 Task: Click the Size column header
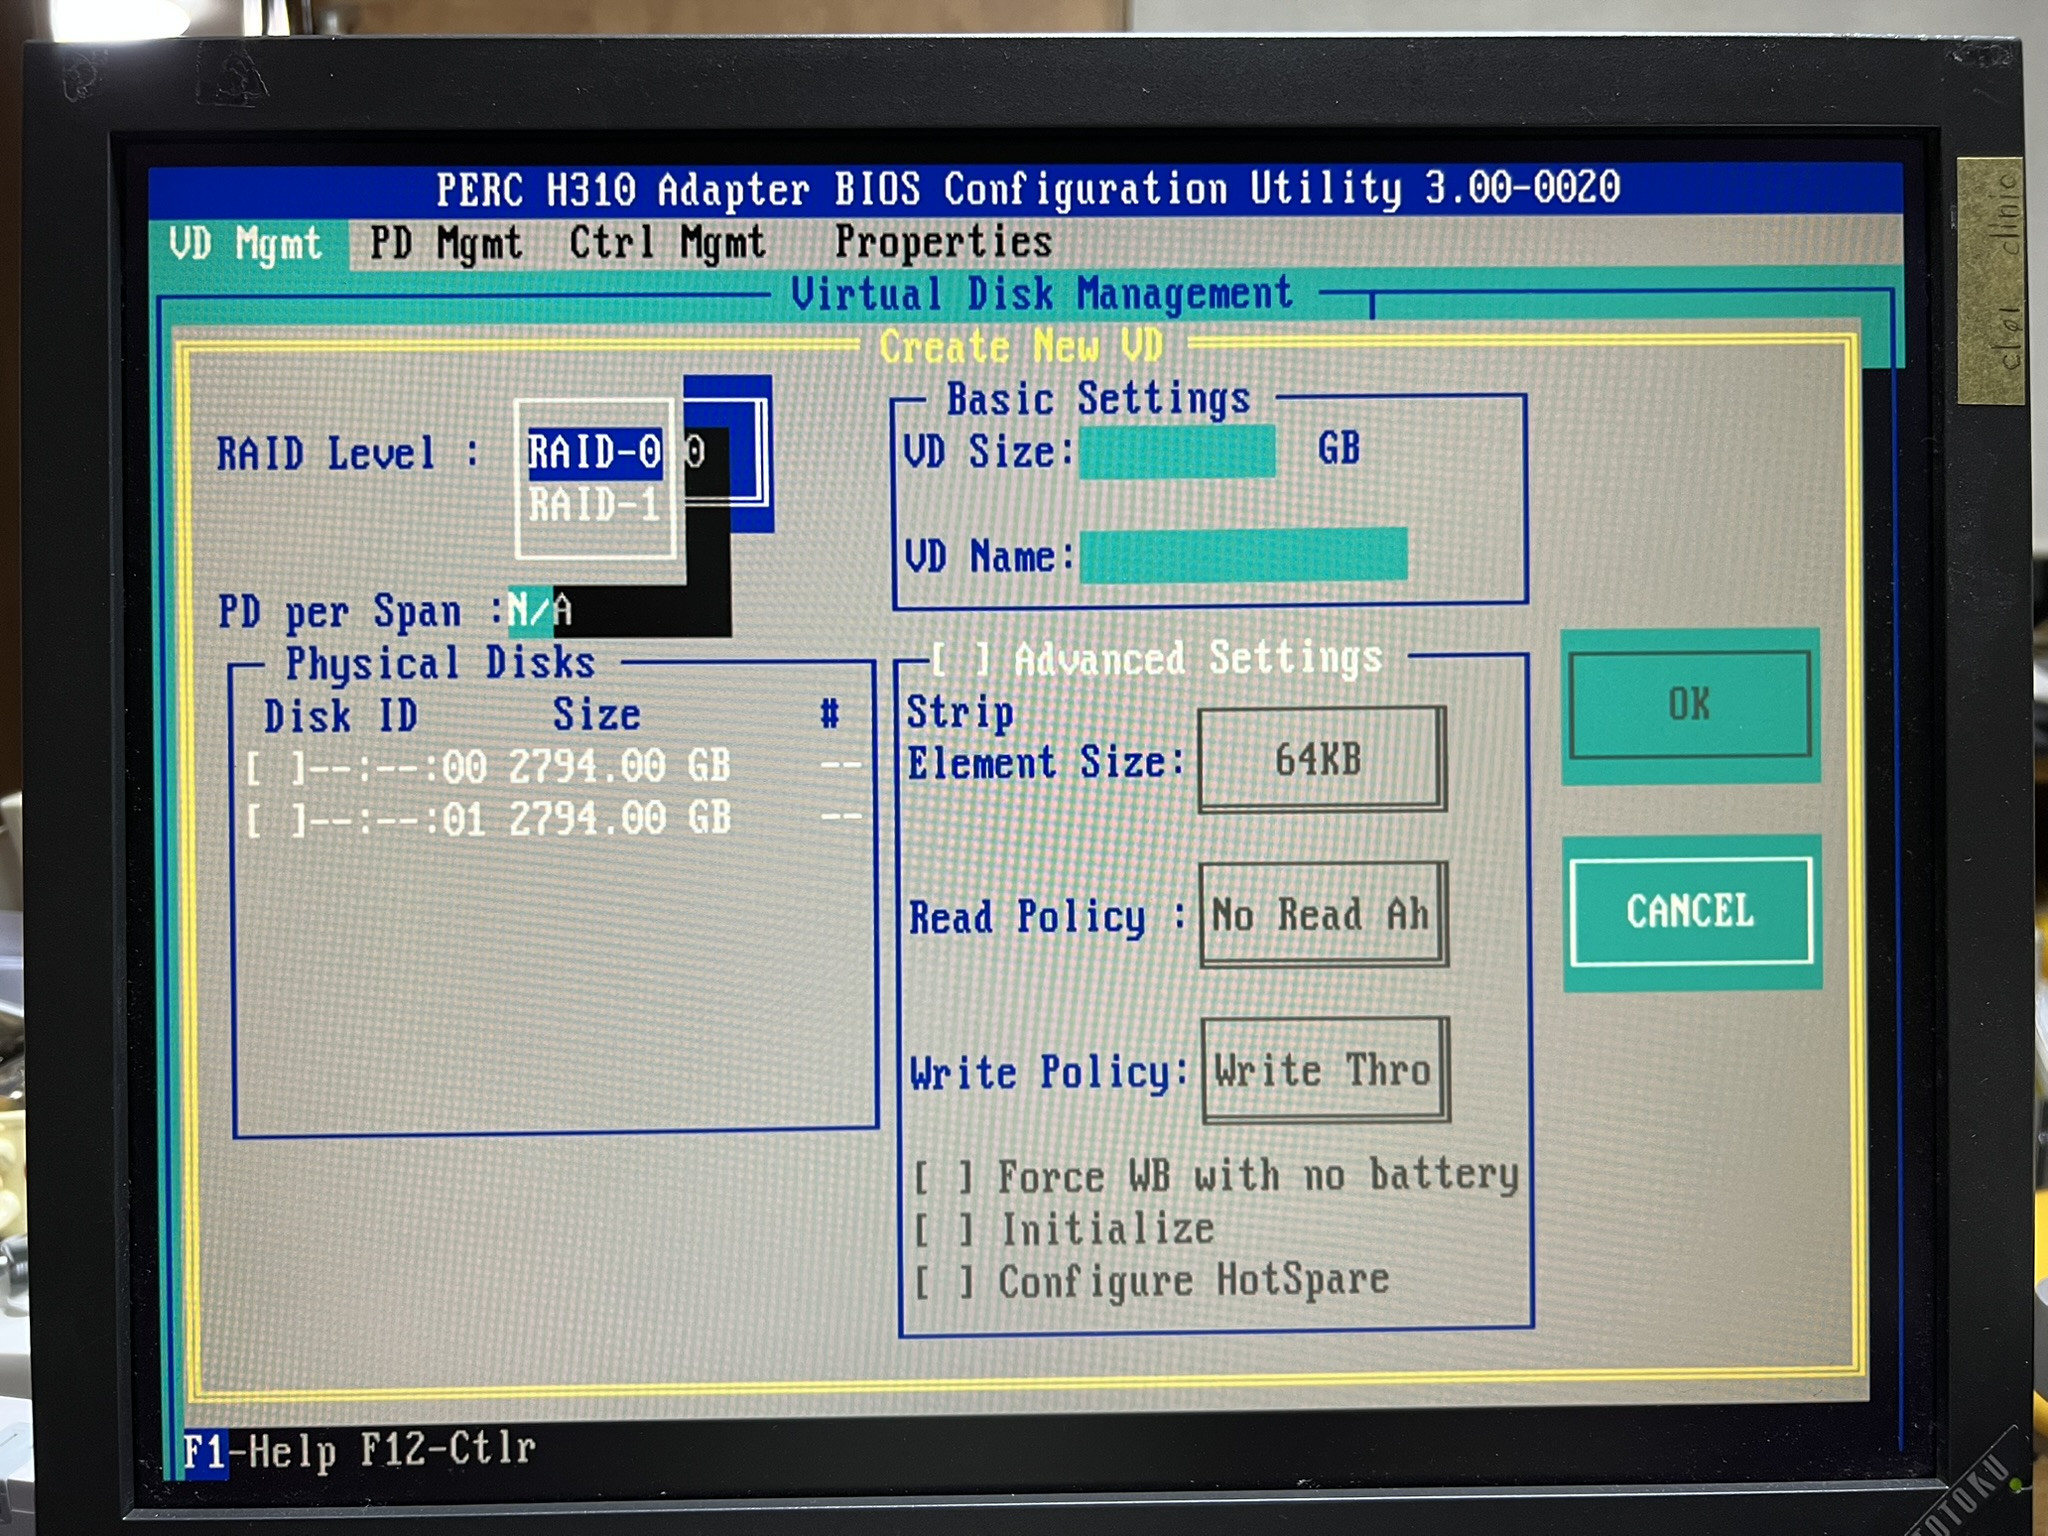click(x=596, y=715)
